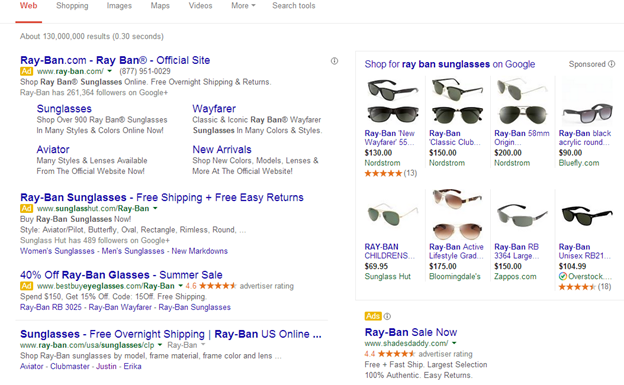Click Classic Clubmaster sunglasses product image
This screenshot has height=385, width=624.
[458, 101]
